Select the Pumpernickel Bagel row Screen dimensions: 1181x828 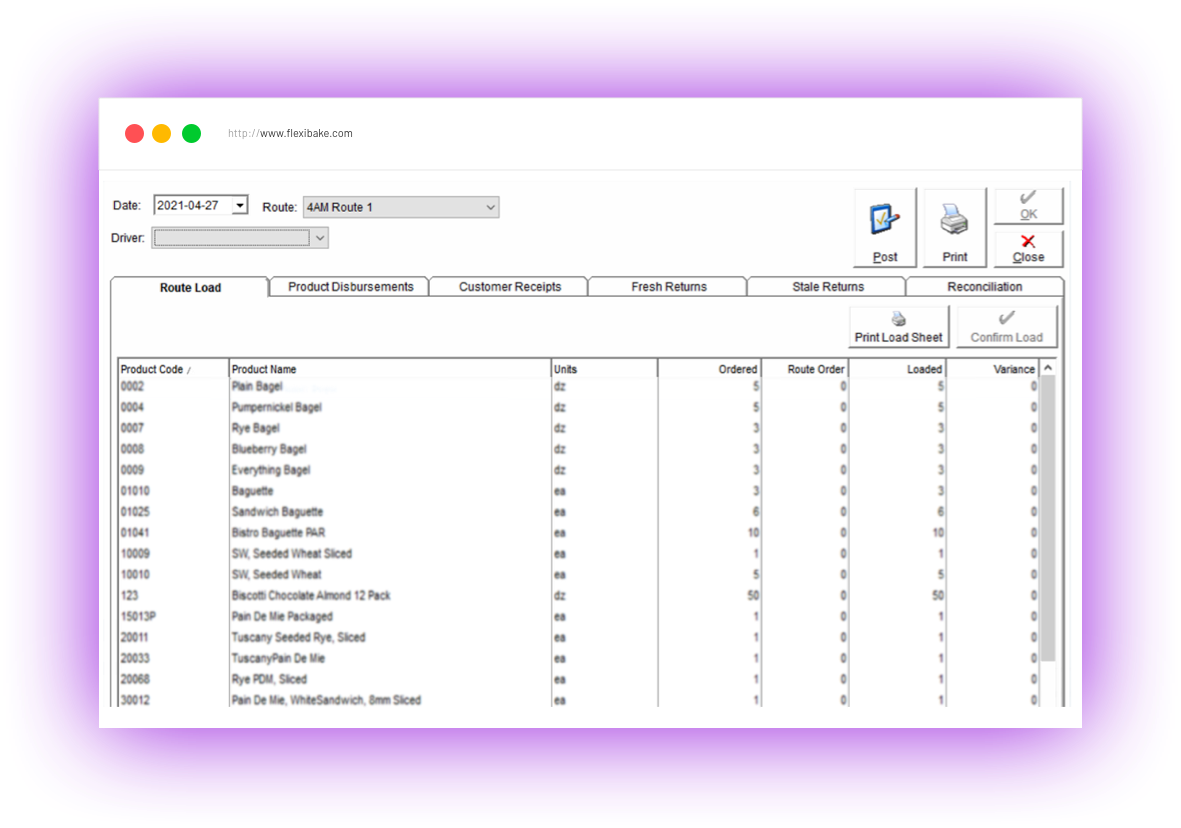pyautogui.click(x=578, y=408)
